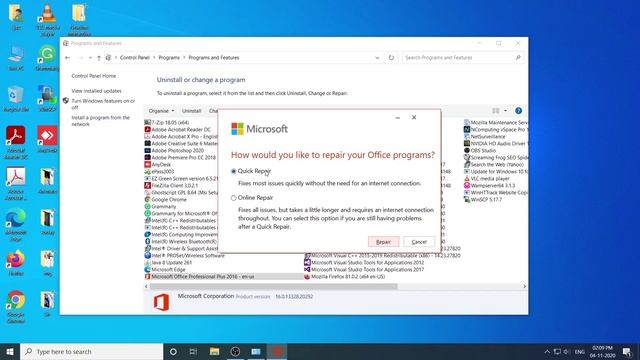Click the up one level arrow
This screenshot has height=360, width=640.
(x=99, y=58)
